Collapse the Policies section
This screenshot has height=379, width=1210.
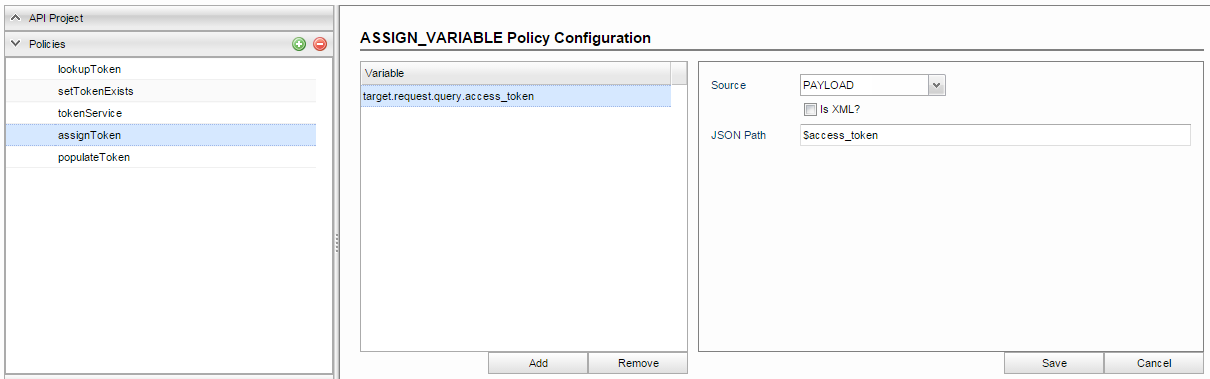(15, 44)
